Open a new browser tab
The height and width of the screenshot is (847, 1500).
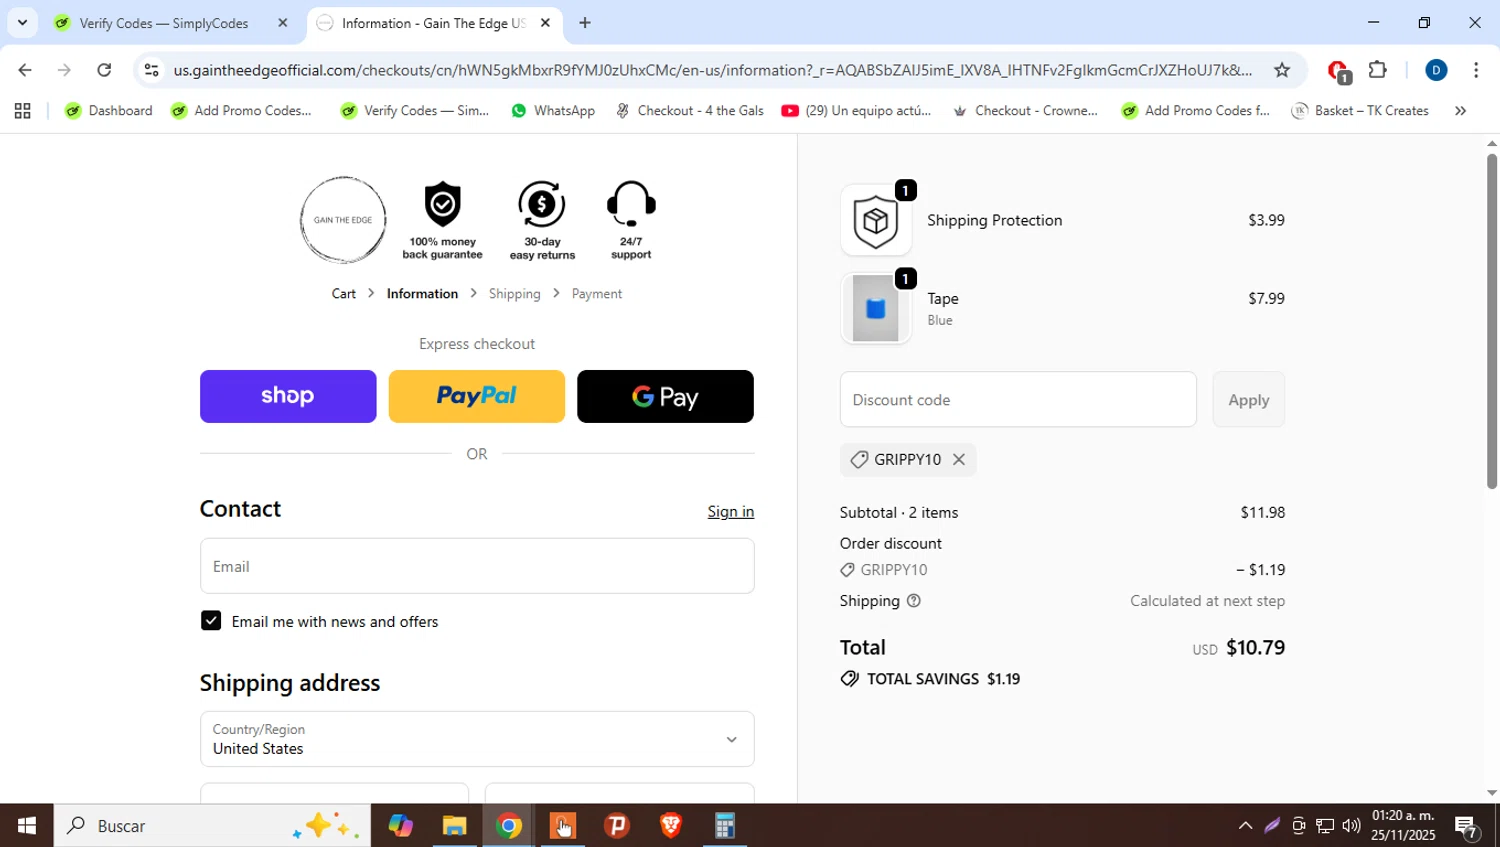tap(585, 23)
